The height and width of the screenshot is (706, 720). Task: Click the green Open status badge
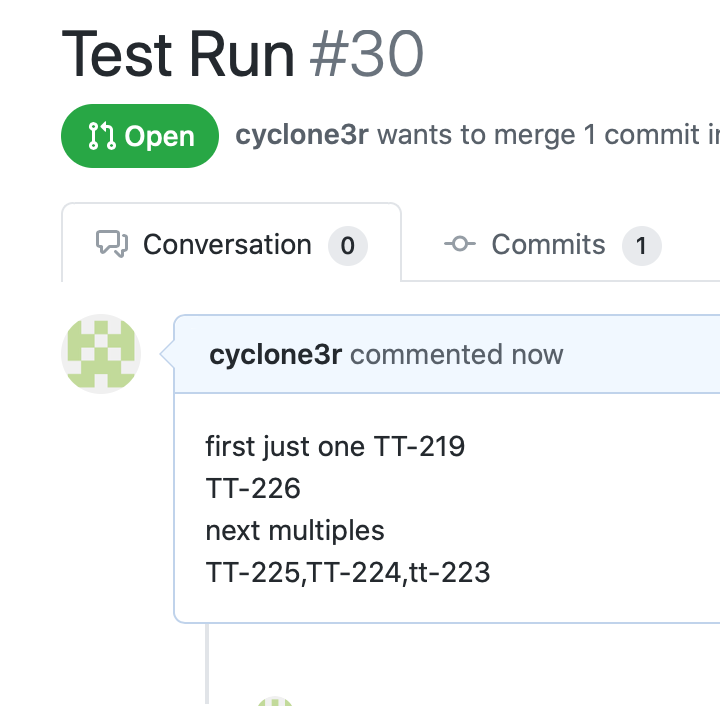[x=140, y=136]
